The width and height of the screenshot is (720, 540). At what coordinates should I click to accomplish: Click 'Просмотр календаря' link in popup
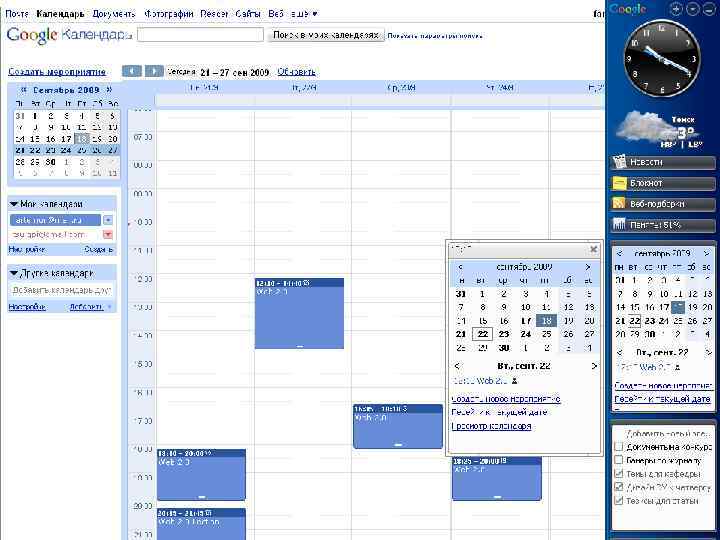coord(491,426)
